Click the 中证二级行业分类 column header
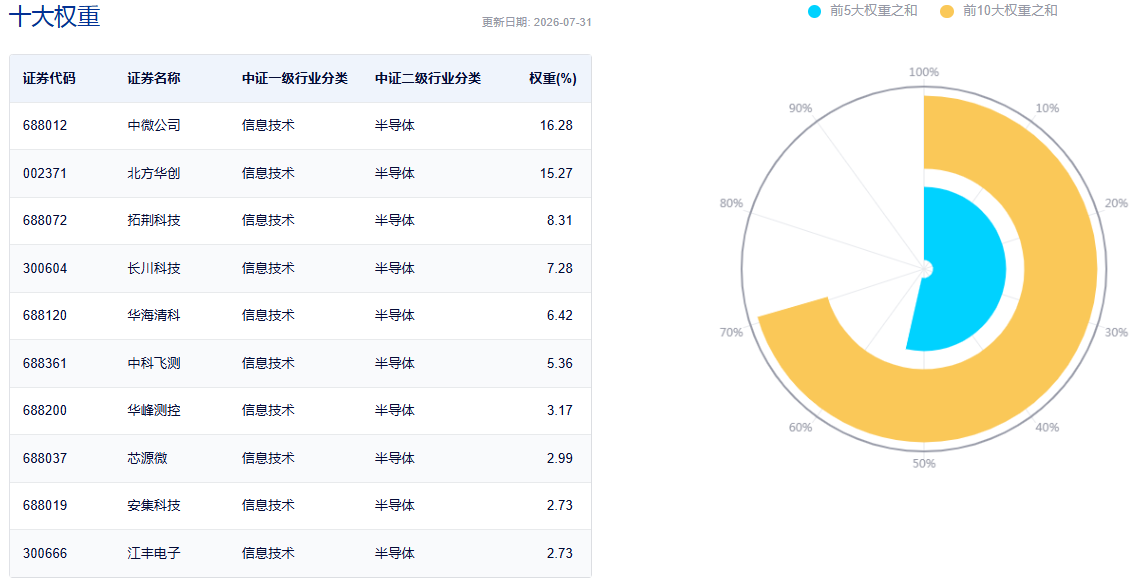This screenshot has width=1140, height=581. pyautogui.click(x=428, y=79)
